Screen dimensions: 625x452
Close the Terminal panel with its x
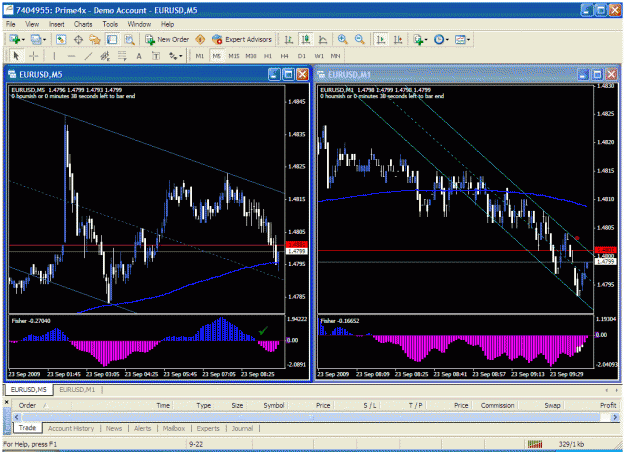click(x=6, y=402)
